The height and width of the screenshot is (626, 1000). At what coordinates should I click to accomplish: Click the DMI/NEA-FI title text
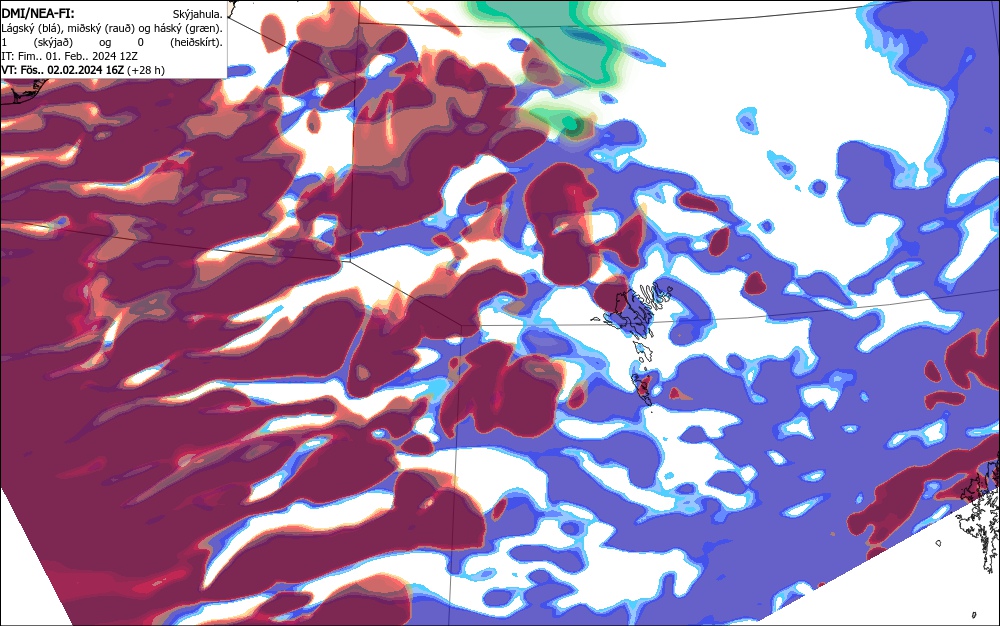(x=38, y=13)
